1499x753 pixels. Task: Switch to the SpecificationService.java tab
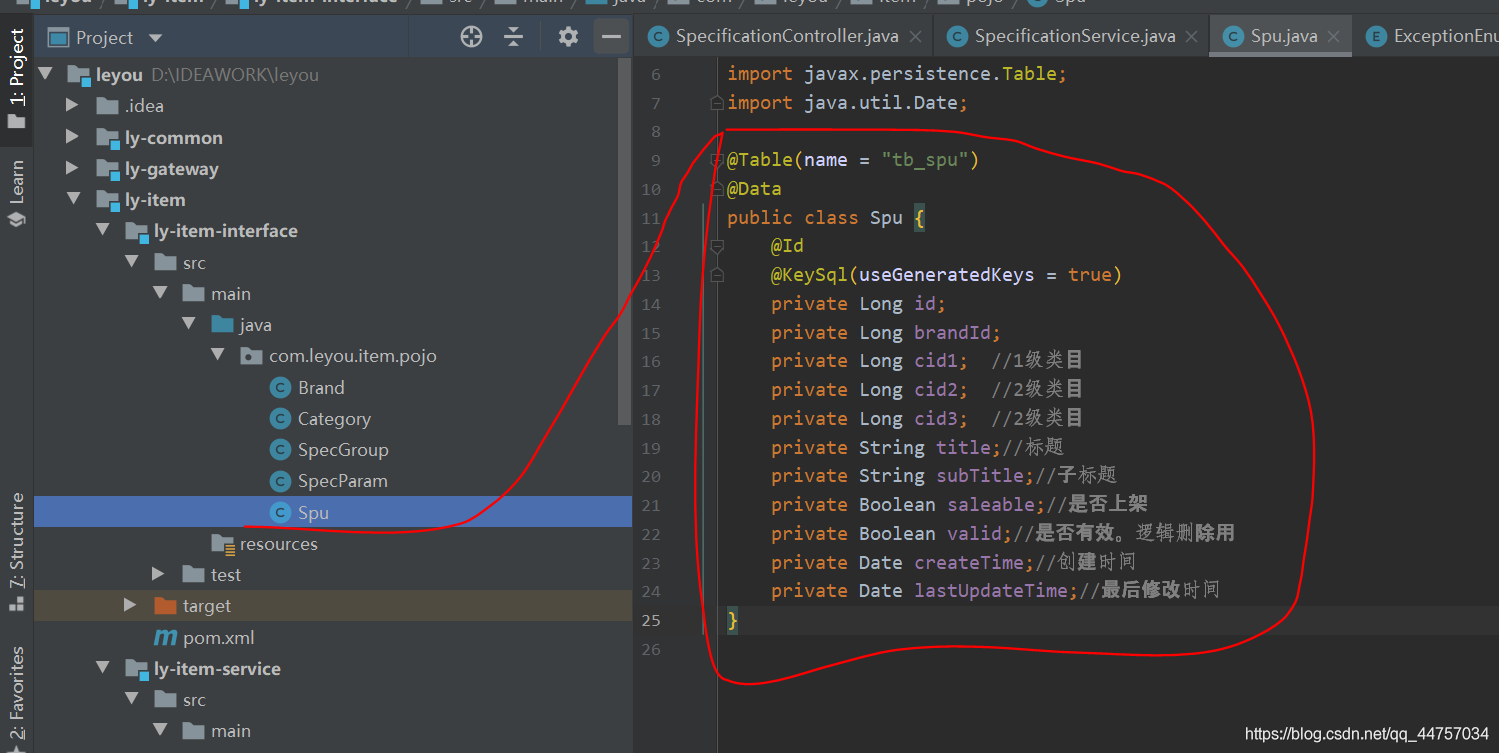tap(1075, 36)
